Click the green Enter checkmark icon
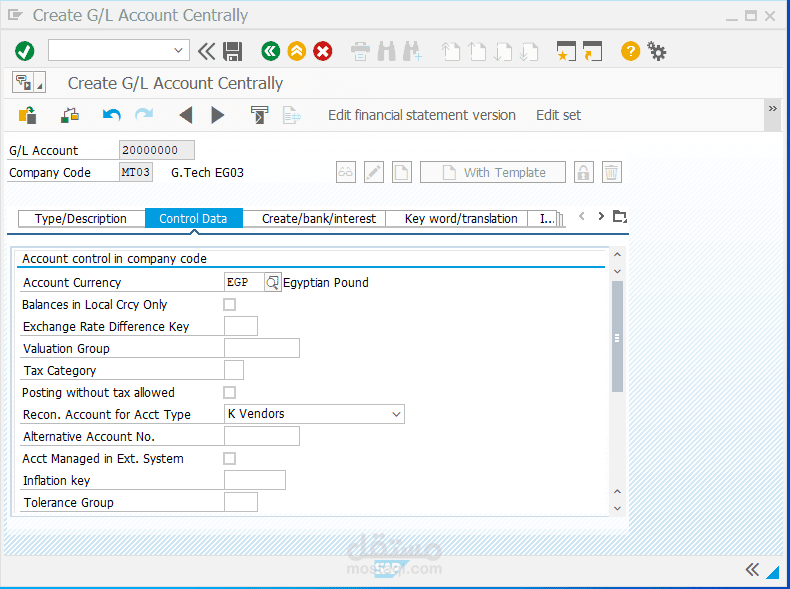Image resolution: width=790 pixels, height=589 pixels. coord(25,51)
